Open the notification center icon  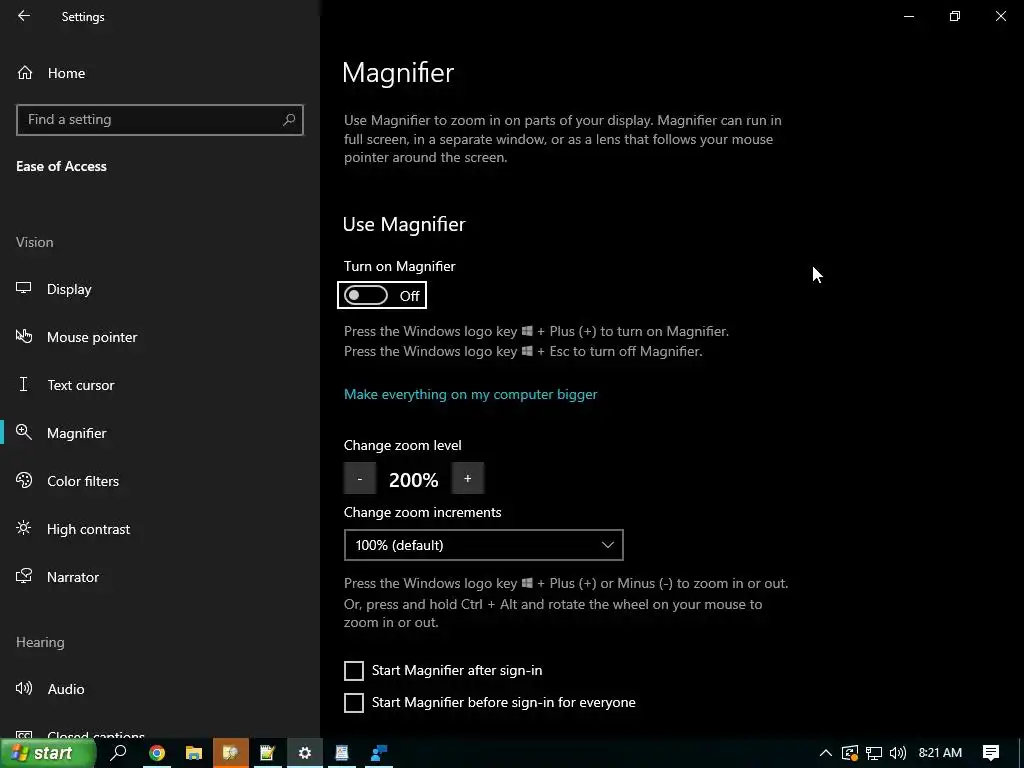pyautogui.click(x=991, y=753)
